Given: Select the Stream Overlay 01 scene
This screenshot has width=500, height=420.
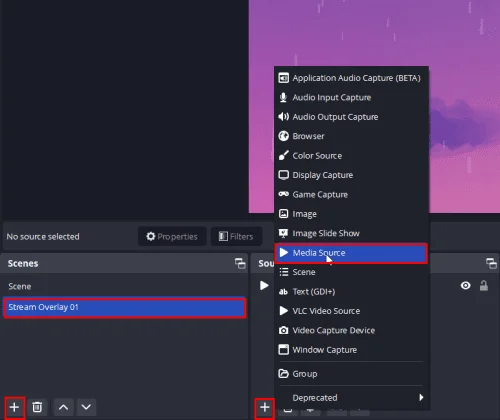Looking at the screenshot, I should pyautogui.click(x=125, y=308).
